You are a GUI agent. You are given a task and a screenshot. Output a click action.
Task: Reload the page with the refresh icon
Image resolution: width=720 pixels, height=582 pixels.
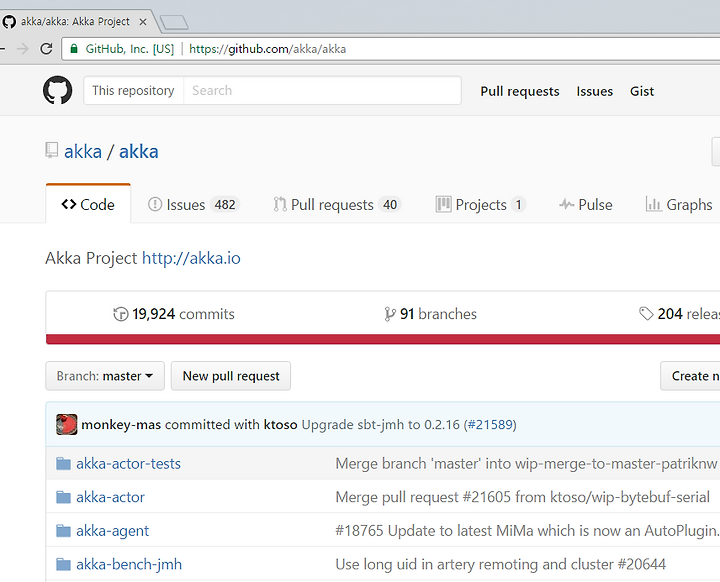(x=46, y=49)
